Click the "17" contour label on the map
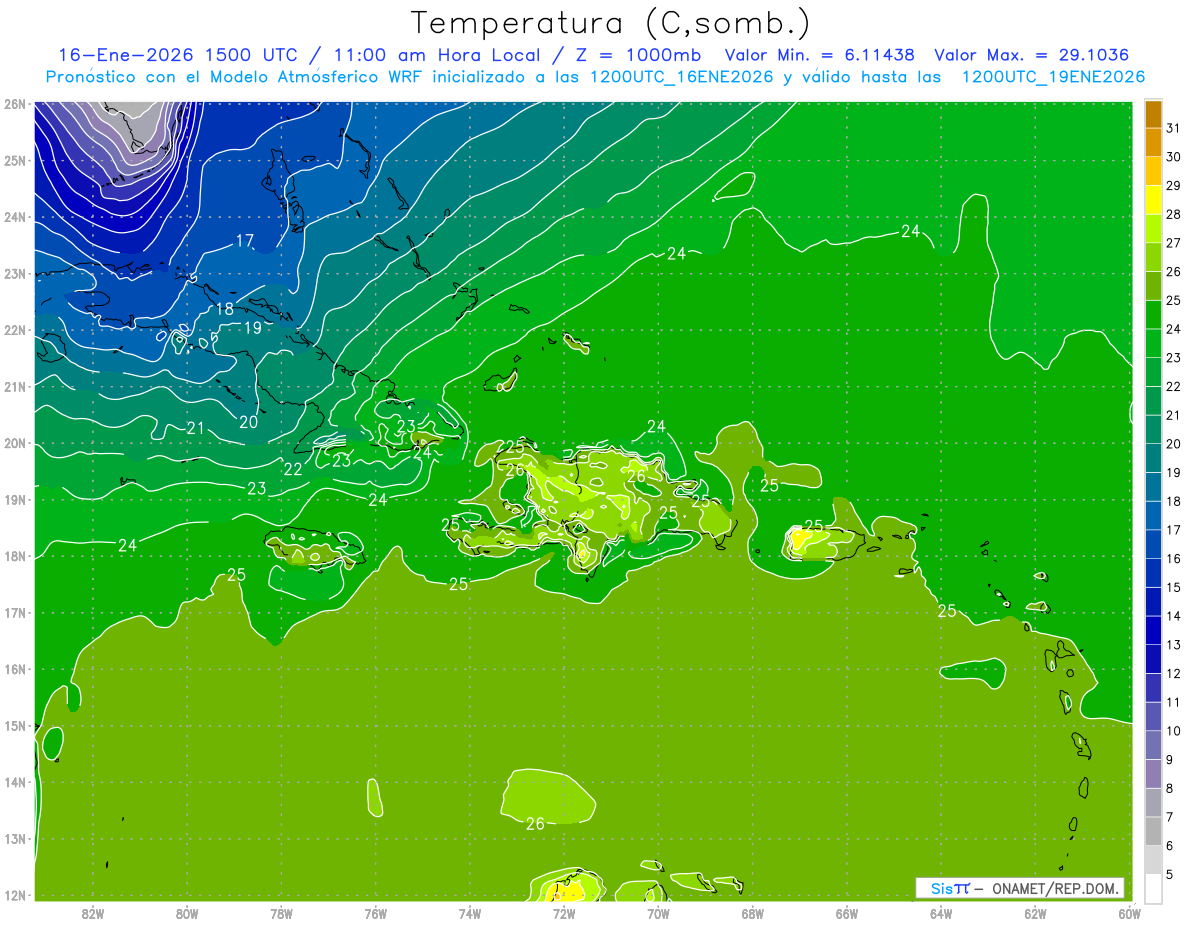The image size is (1200, 927). point(245,240)
